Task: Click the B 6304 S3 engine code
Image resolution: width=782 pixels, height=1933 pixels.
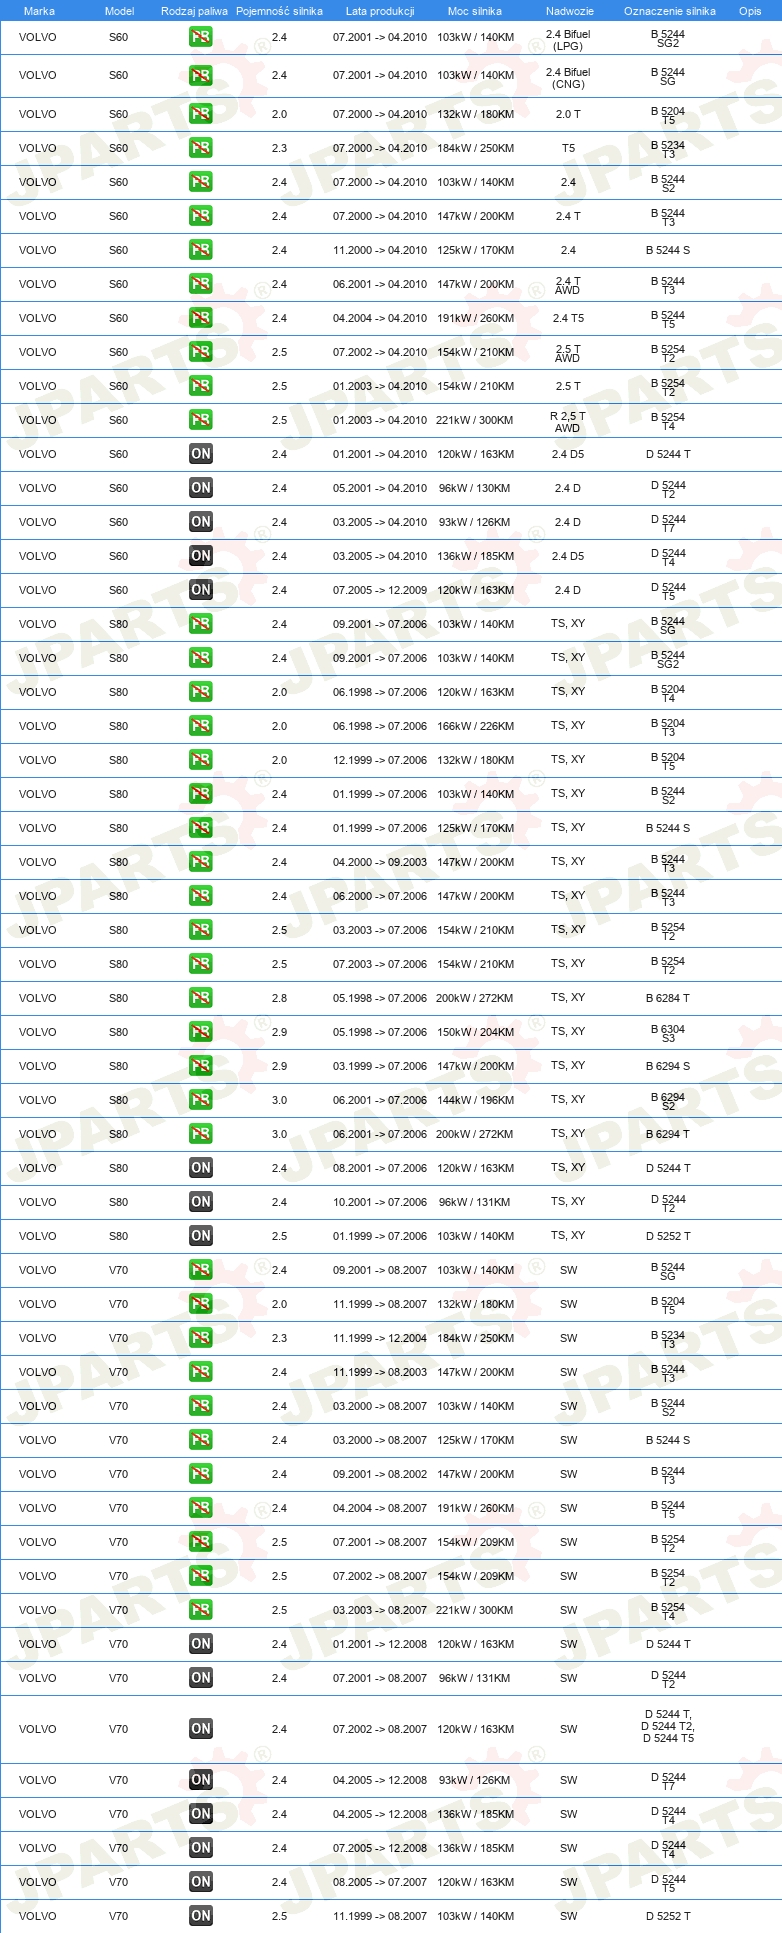Action: 668,1033
